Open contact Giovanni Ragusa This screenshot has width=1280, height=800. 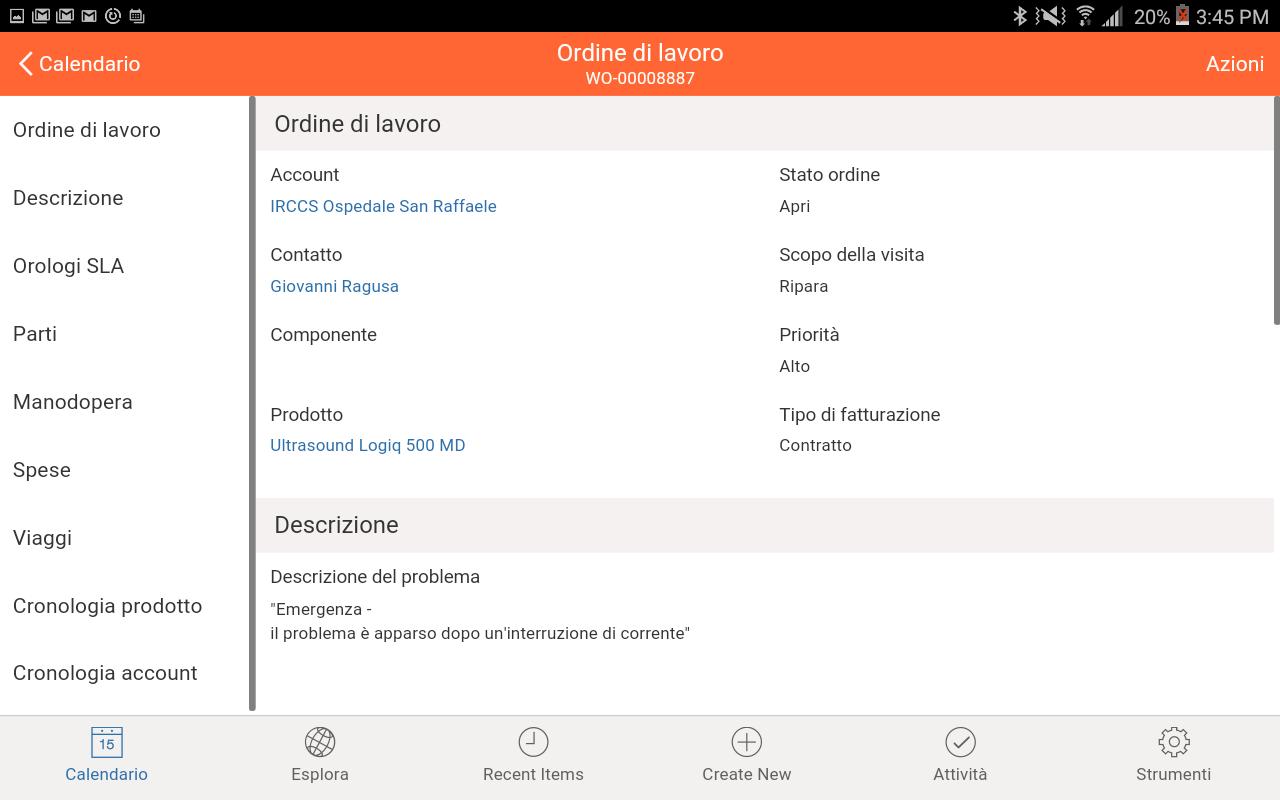334,286
